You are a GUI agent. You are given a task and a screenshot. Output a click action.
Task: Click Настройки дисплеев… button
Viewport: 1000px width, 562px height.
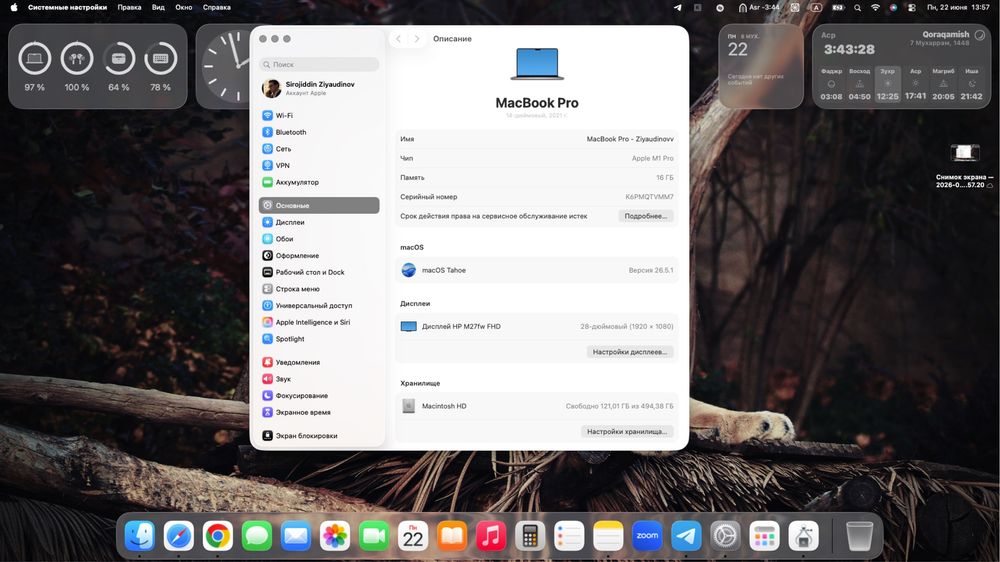[629, 352]
